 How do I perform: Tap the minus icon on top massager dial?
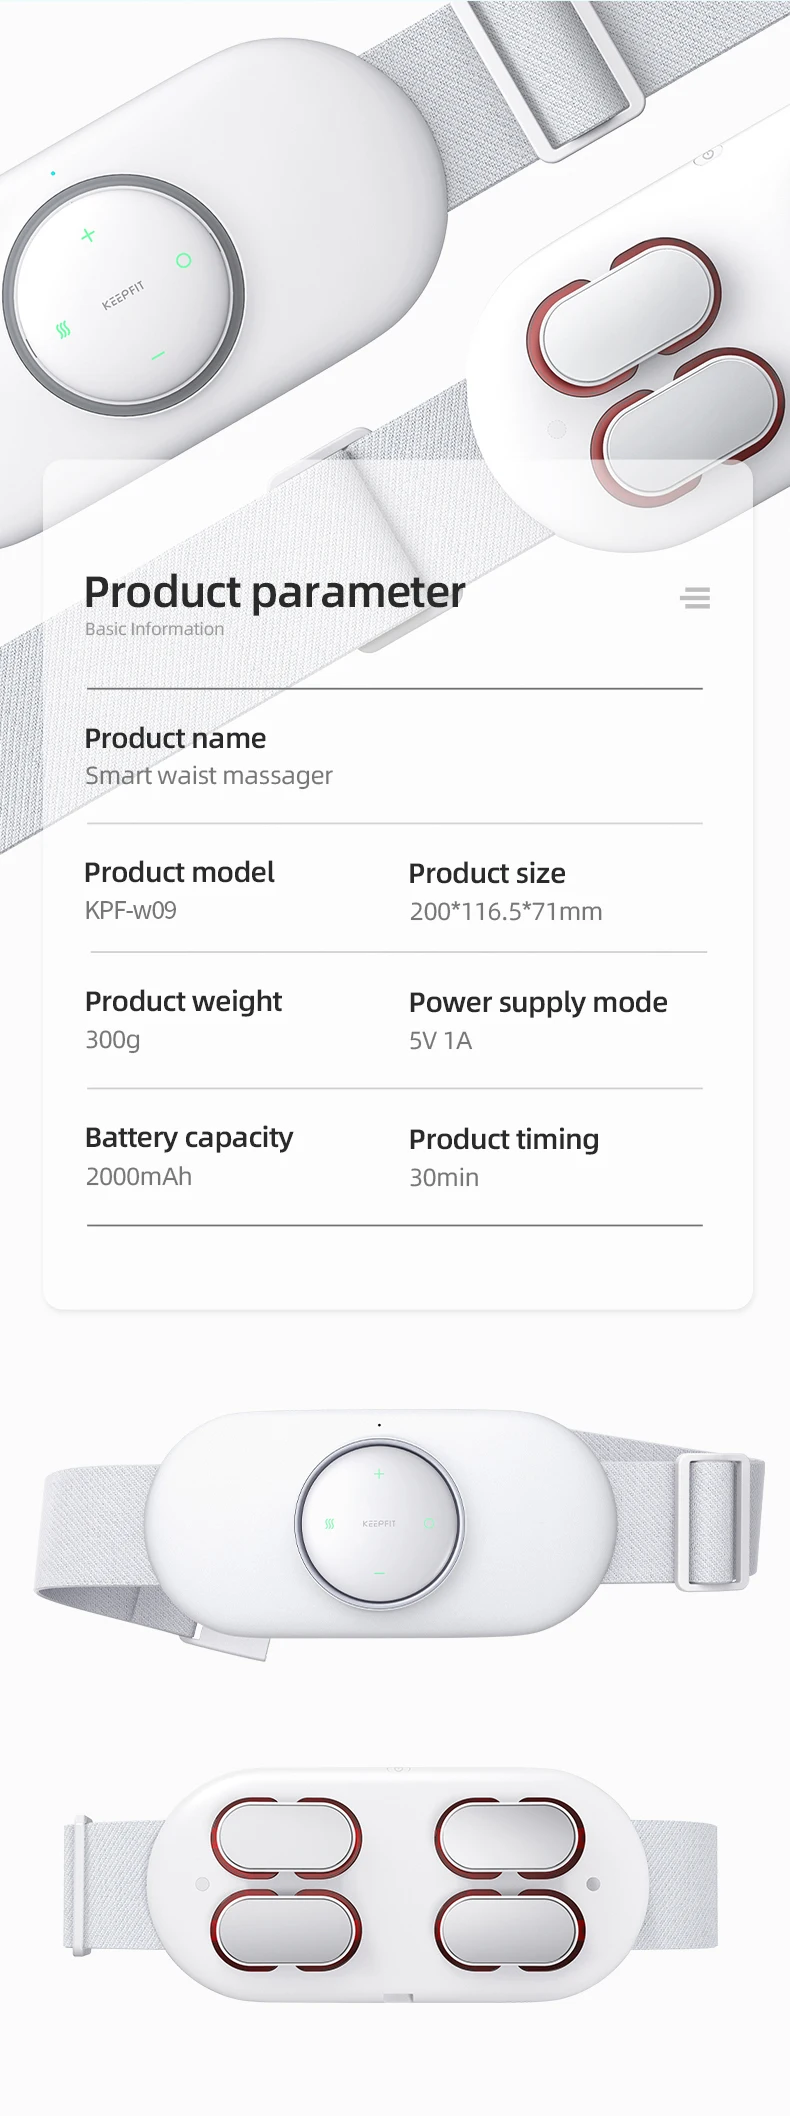pyautogui.click(x=158, y=355)
